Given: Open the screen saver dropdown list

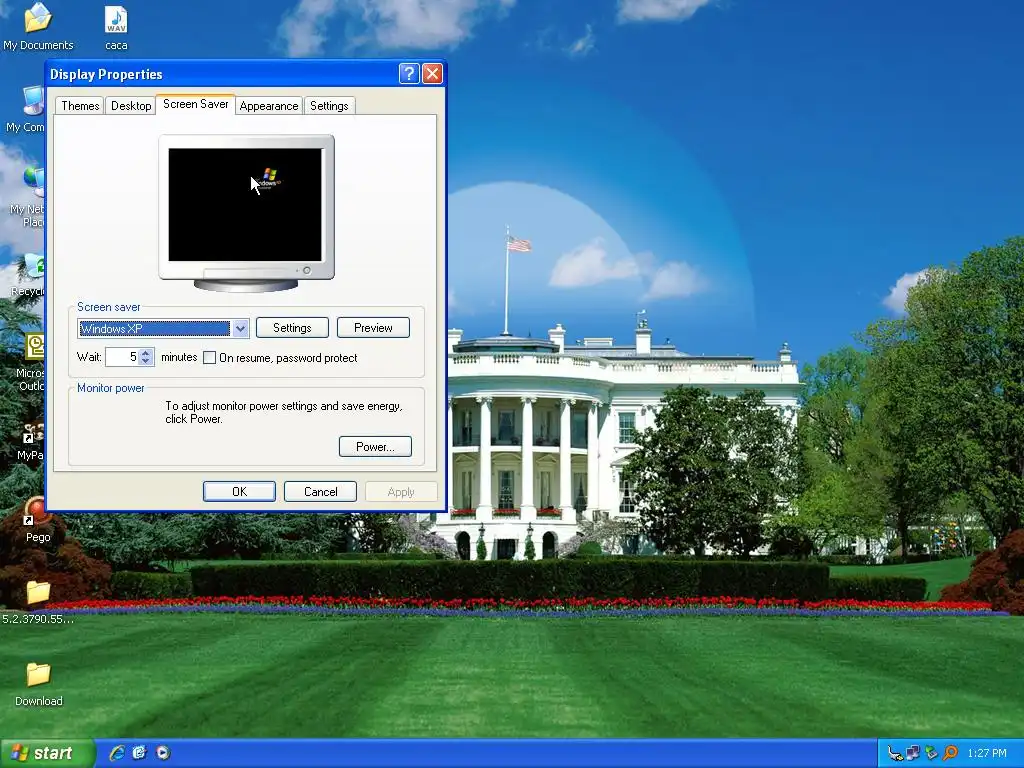Looking at the screenshot, I should [x=240, y=328].
